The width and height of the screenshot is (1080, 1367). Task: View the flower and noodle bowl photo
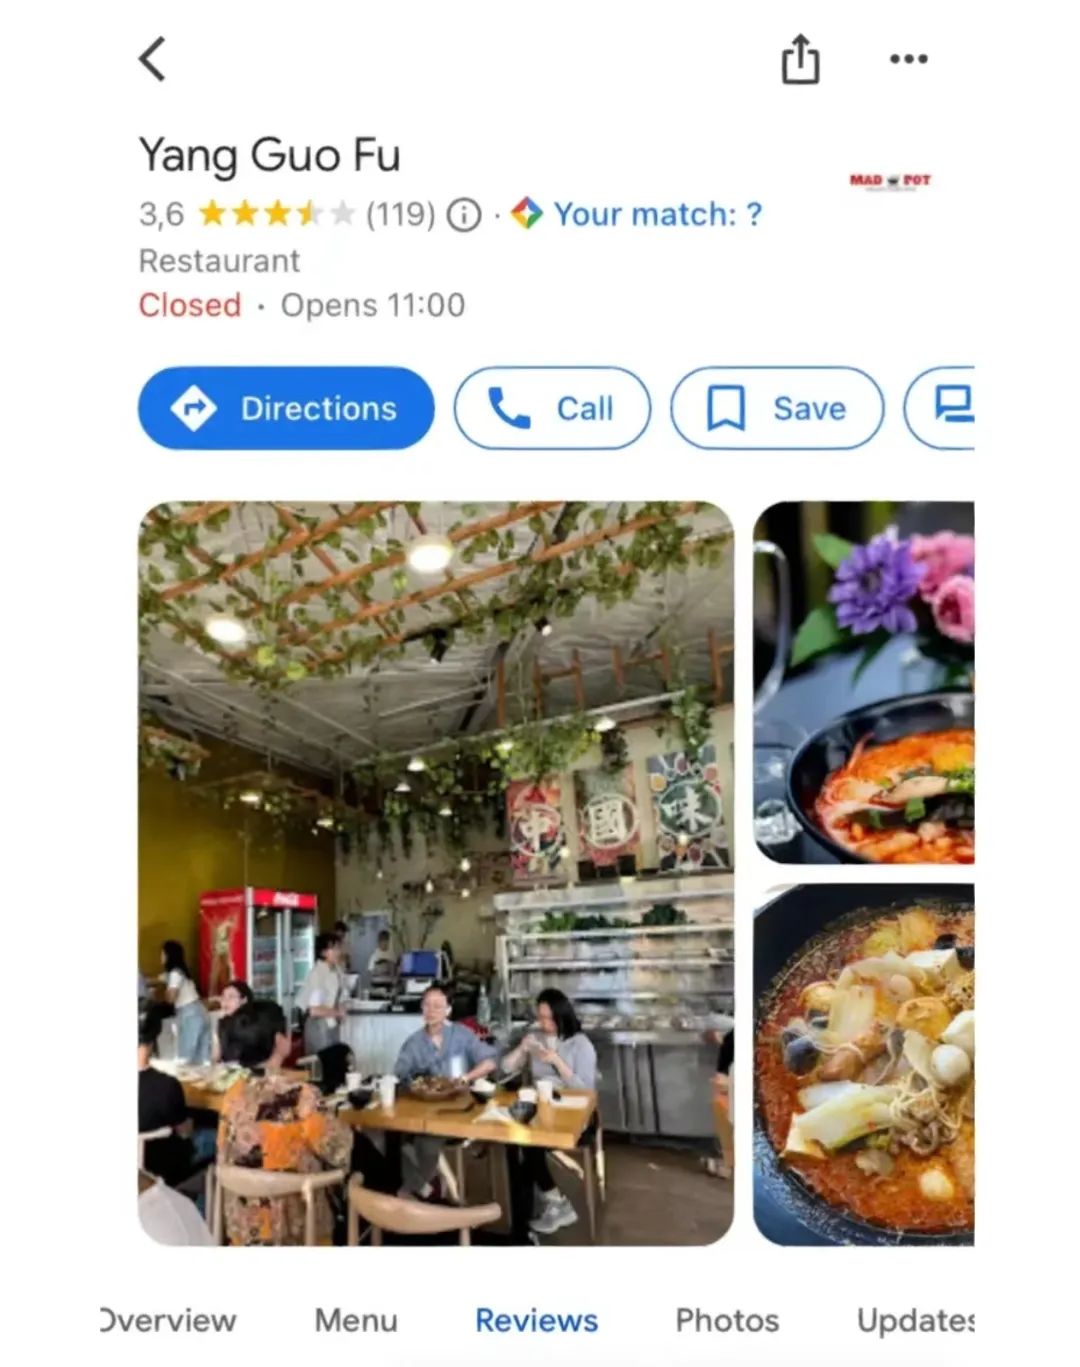(x=864, y=682)
